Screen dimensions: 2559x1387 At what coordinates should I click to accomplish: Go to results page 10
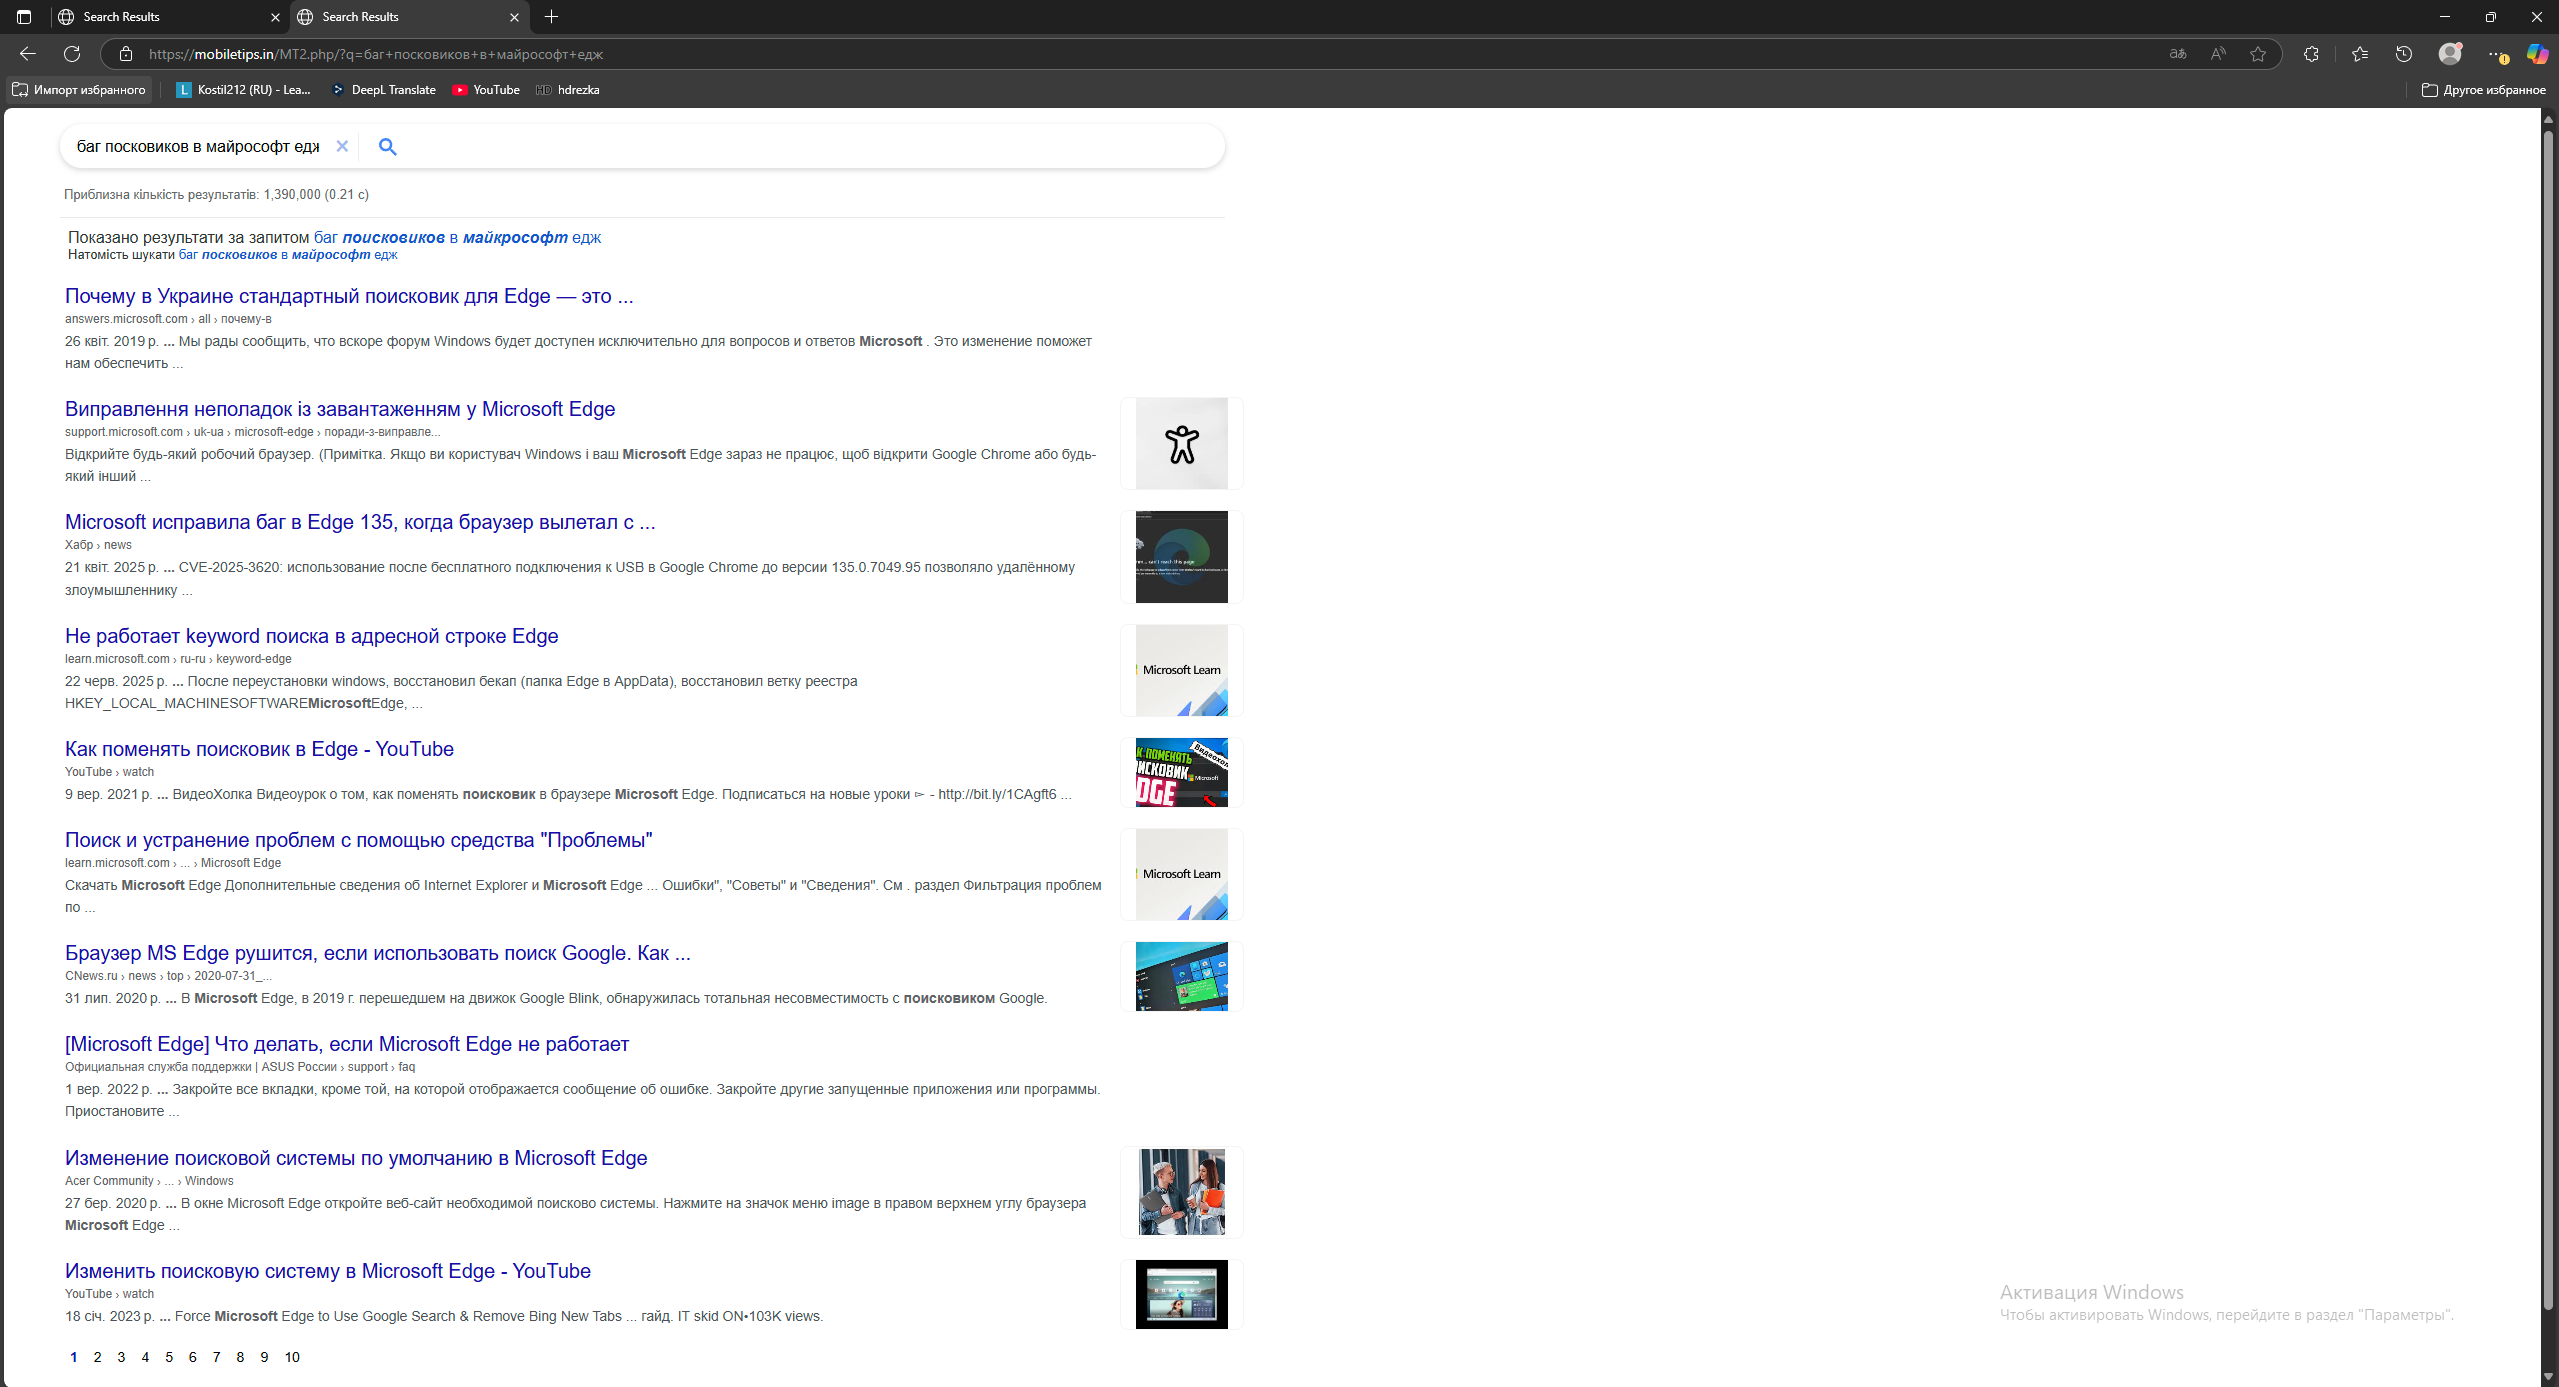pos(292,1357)
